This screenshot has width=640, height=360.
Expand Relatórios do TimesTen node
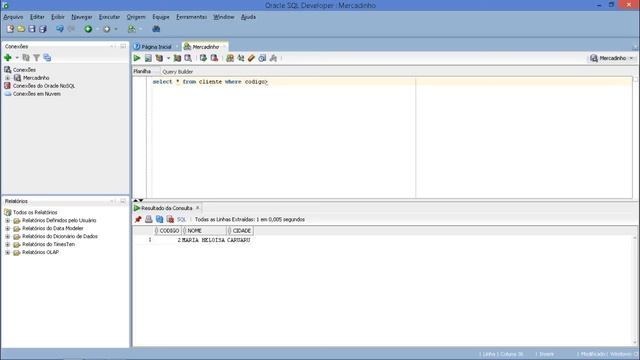pos(7,244)
